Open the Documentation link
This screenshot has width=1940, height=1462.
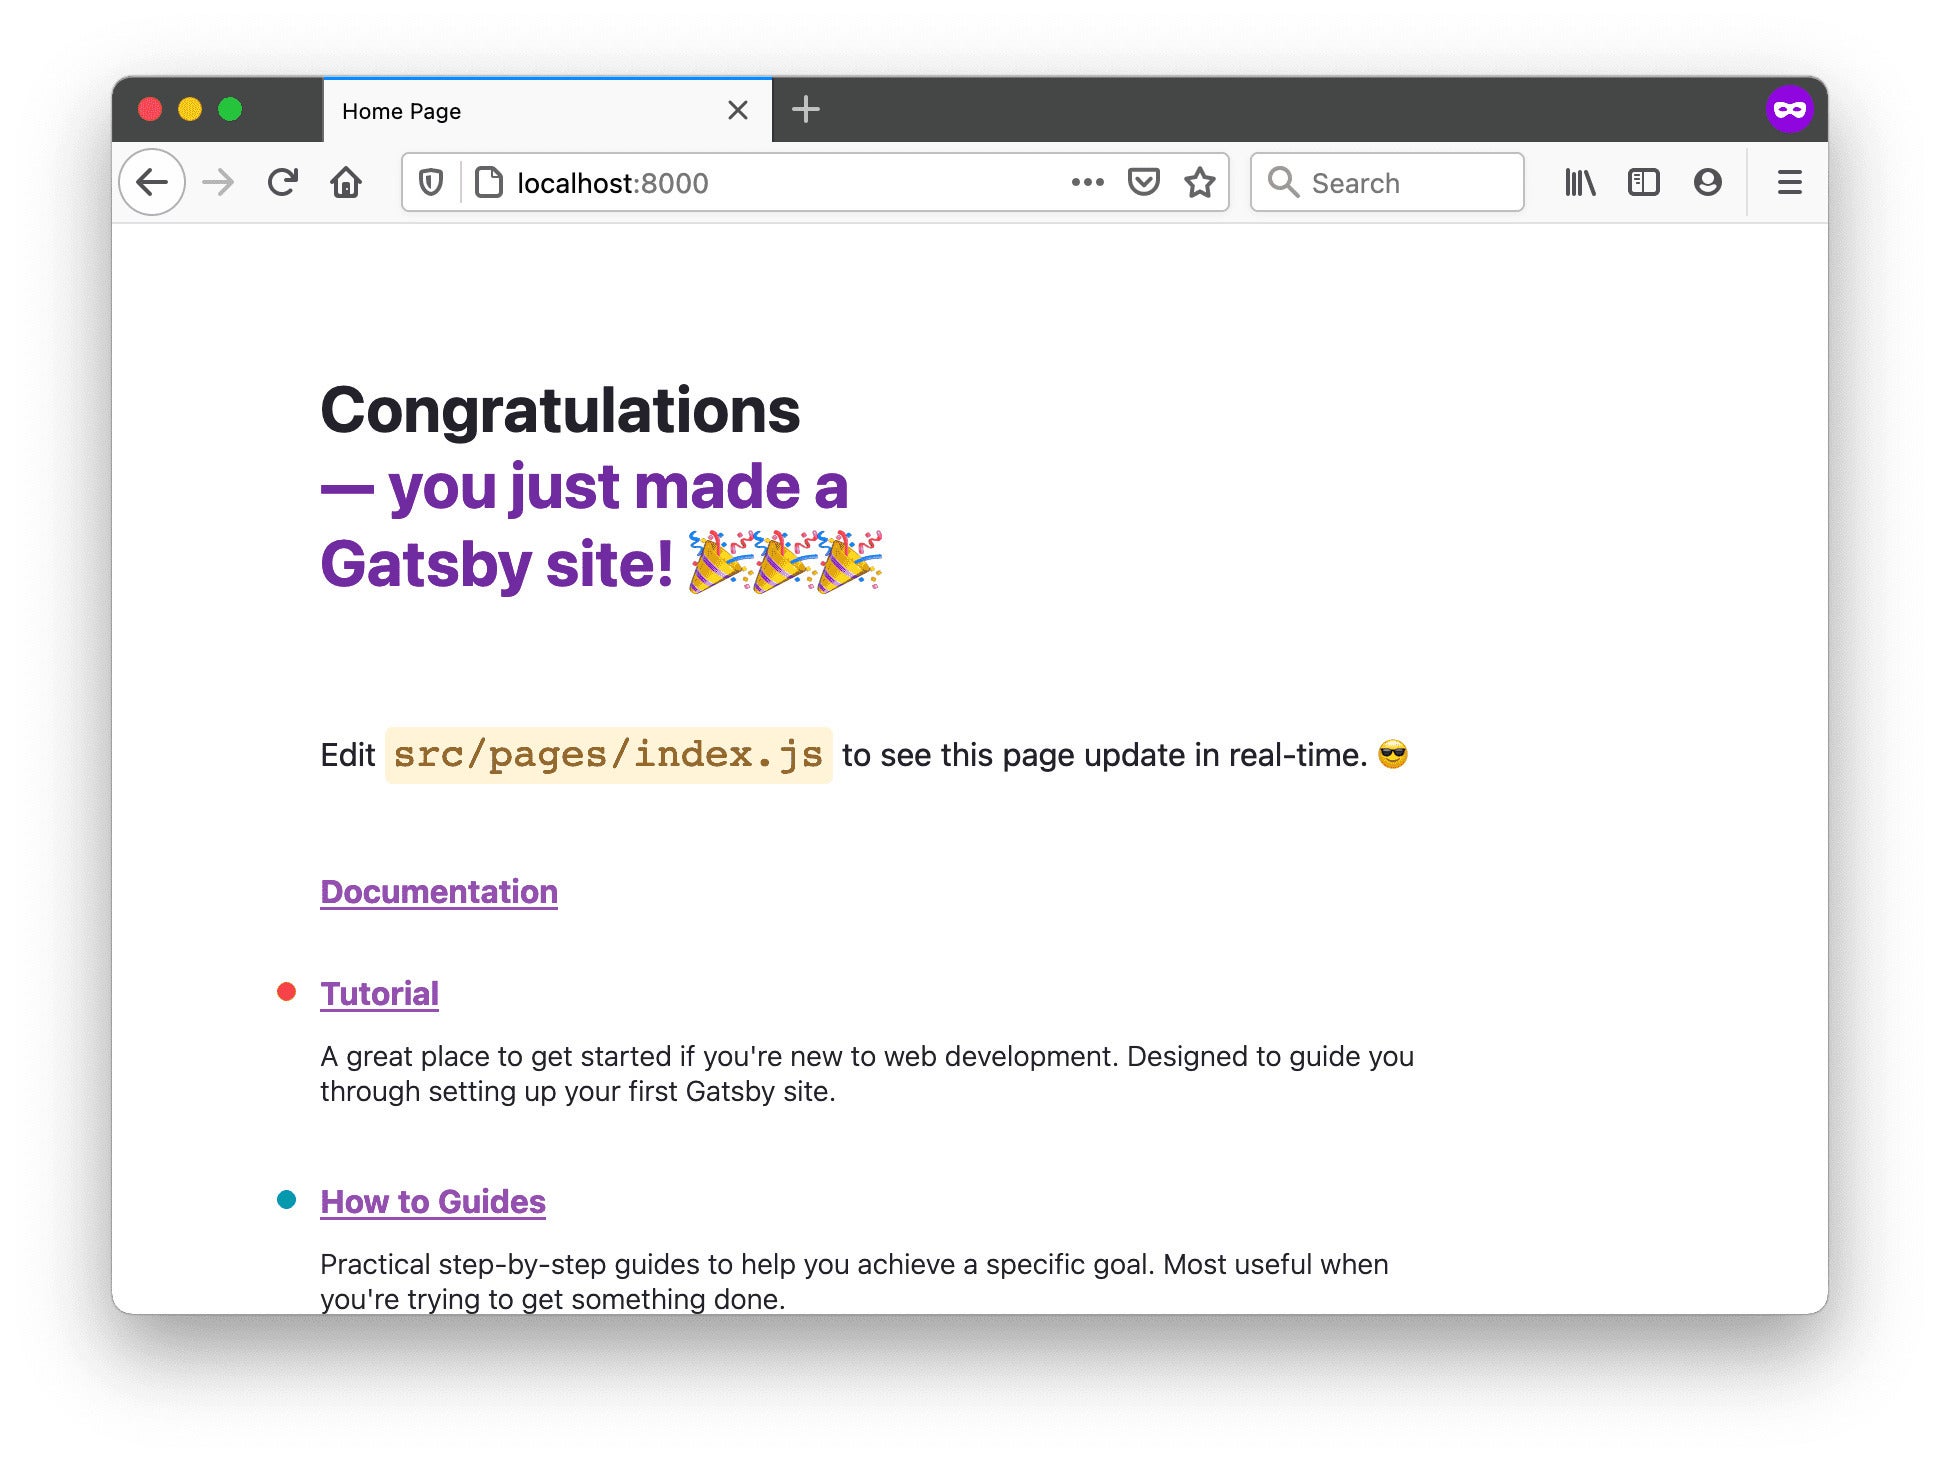tap(439, 892)
